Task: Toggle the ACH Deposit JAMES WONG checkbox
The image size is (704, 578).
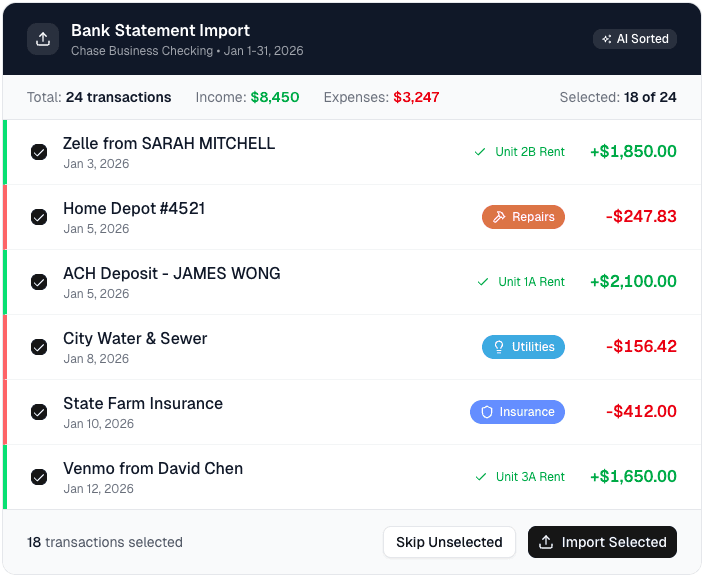Action: pyautogui.click(x=39, y=282)
